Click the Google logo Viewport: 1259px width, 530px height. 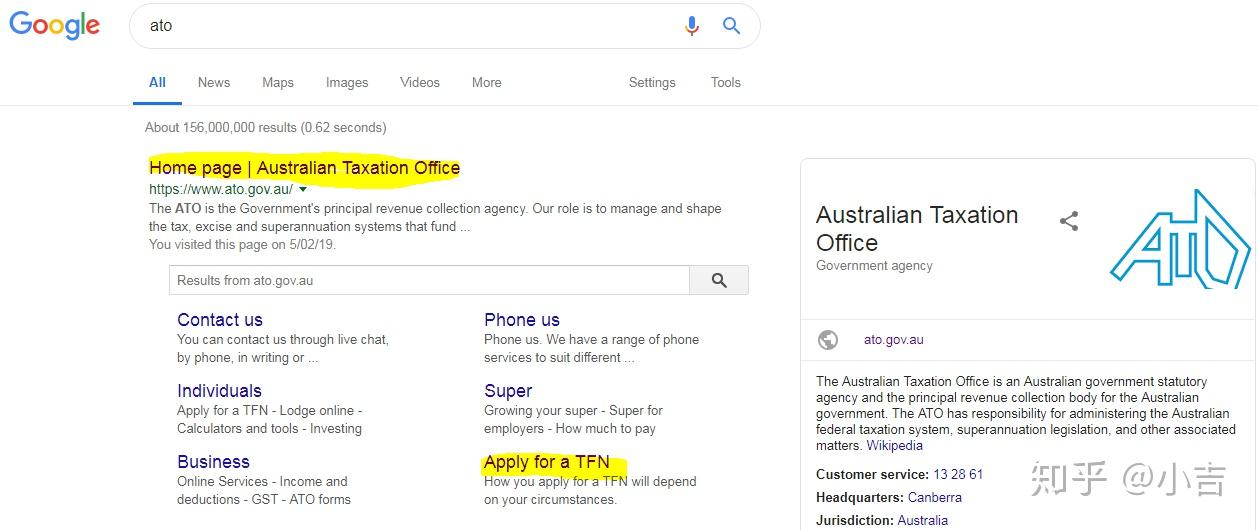point(55,25)
